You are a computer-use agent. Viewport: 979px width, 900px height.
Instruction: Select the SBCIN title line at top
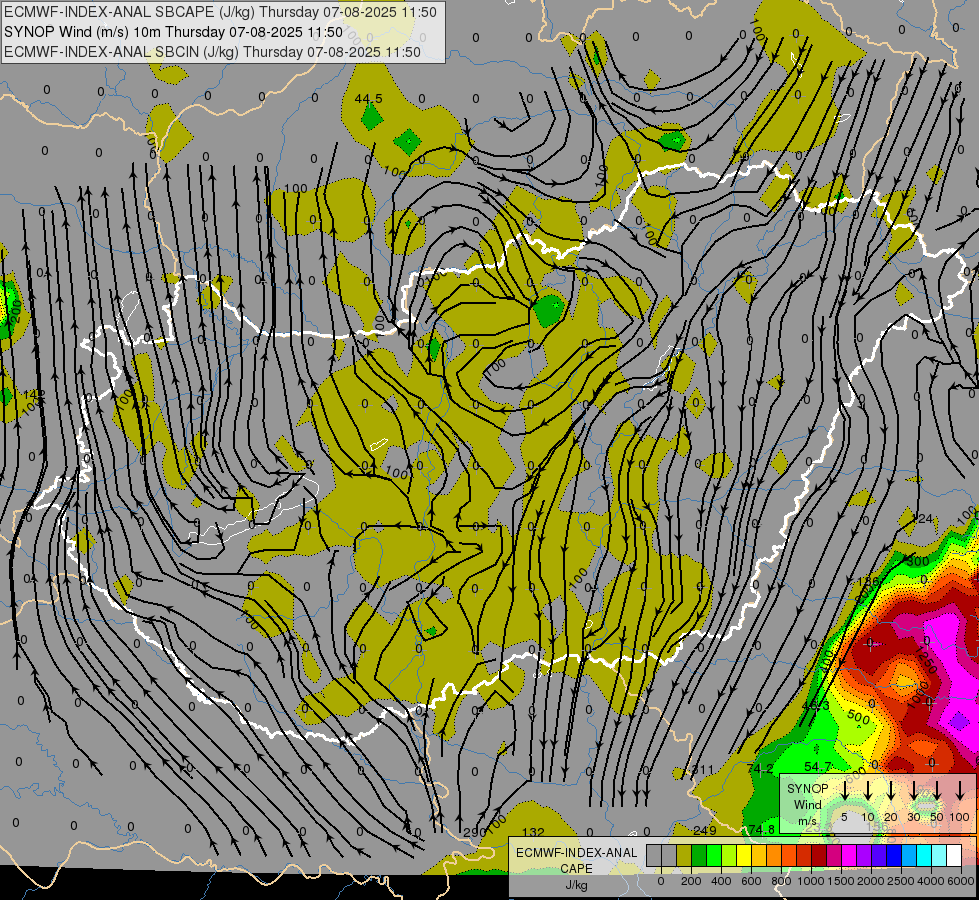(x=212, y=52)
